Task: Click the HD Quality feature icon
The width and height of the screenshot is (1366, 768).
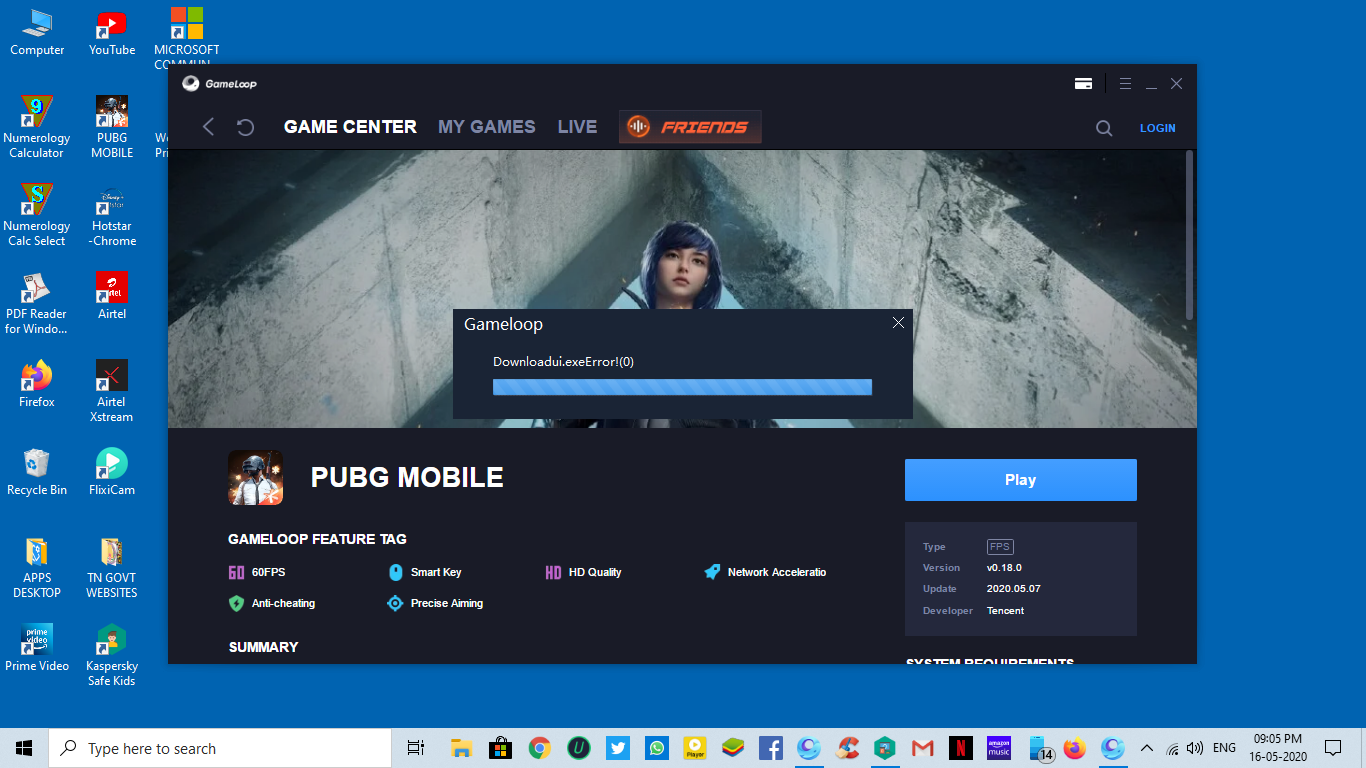Action: (553, 572)
